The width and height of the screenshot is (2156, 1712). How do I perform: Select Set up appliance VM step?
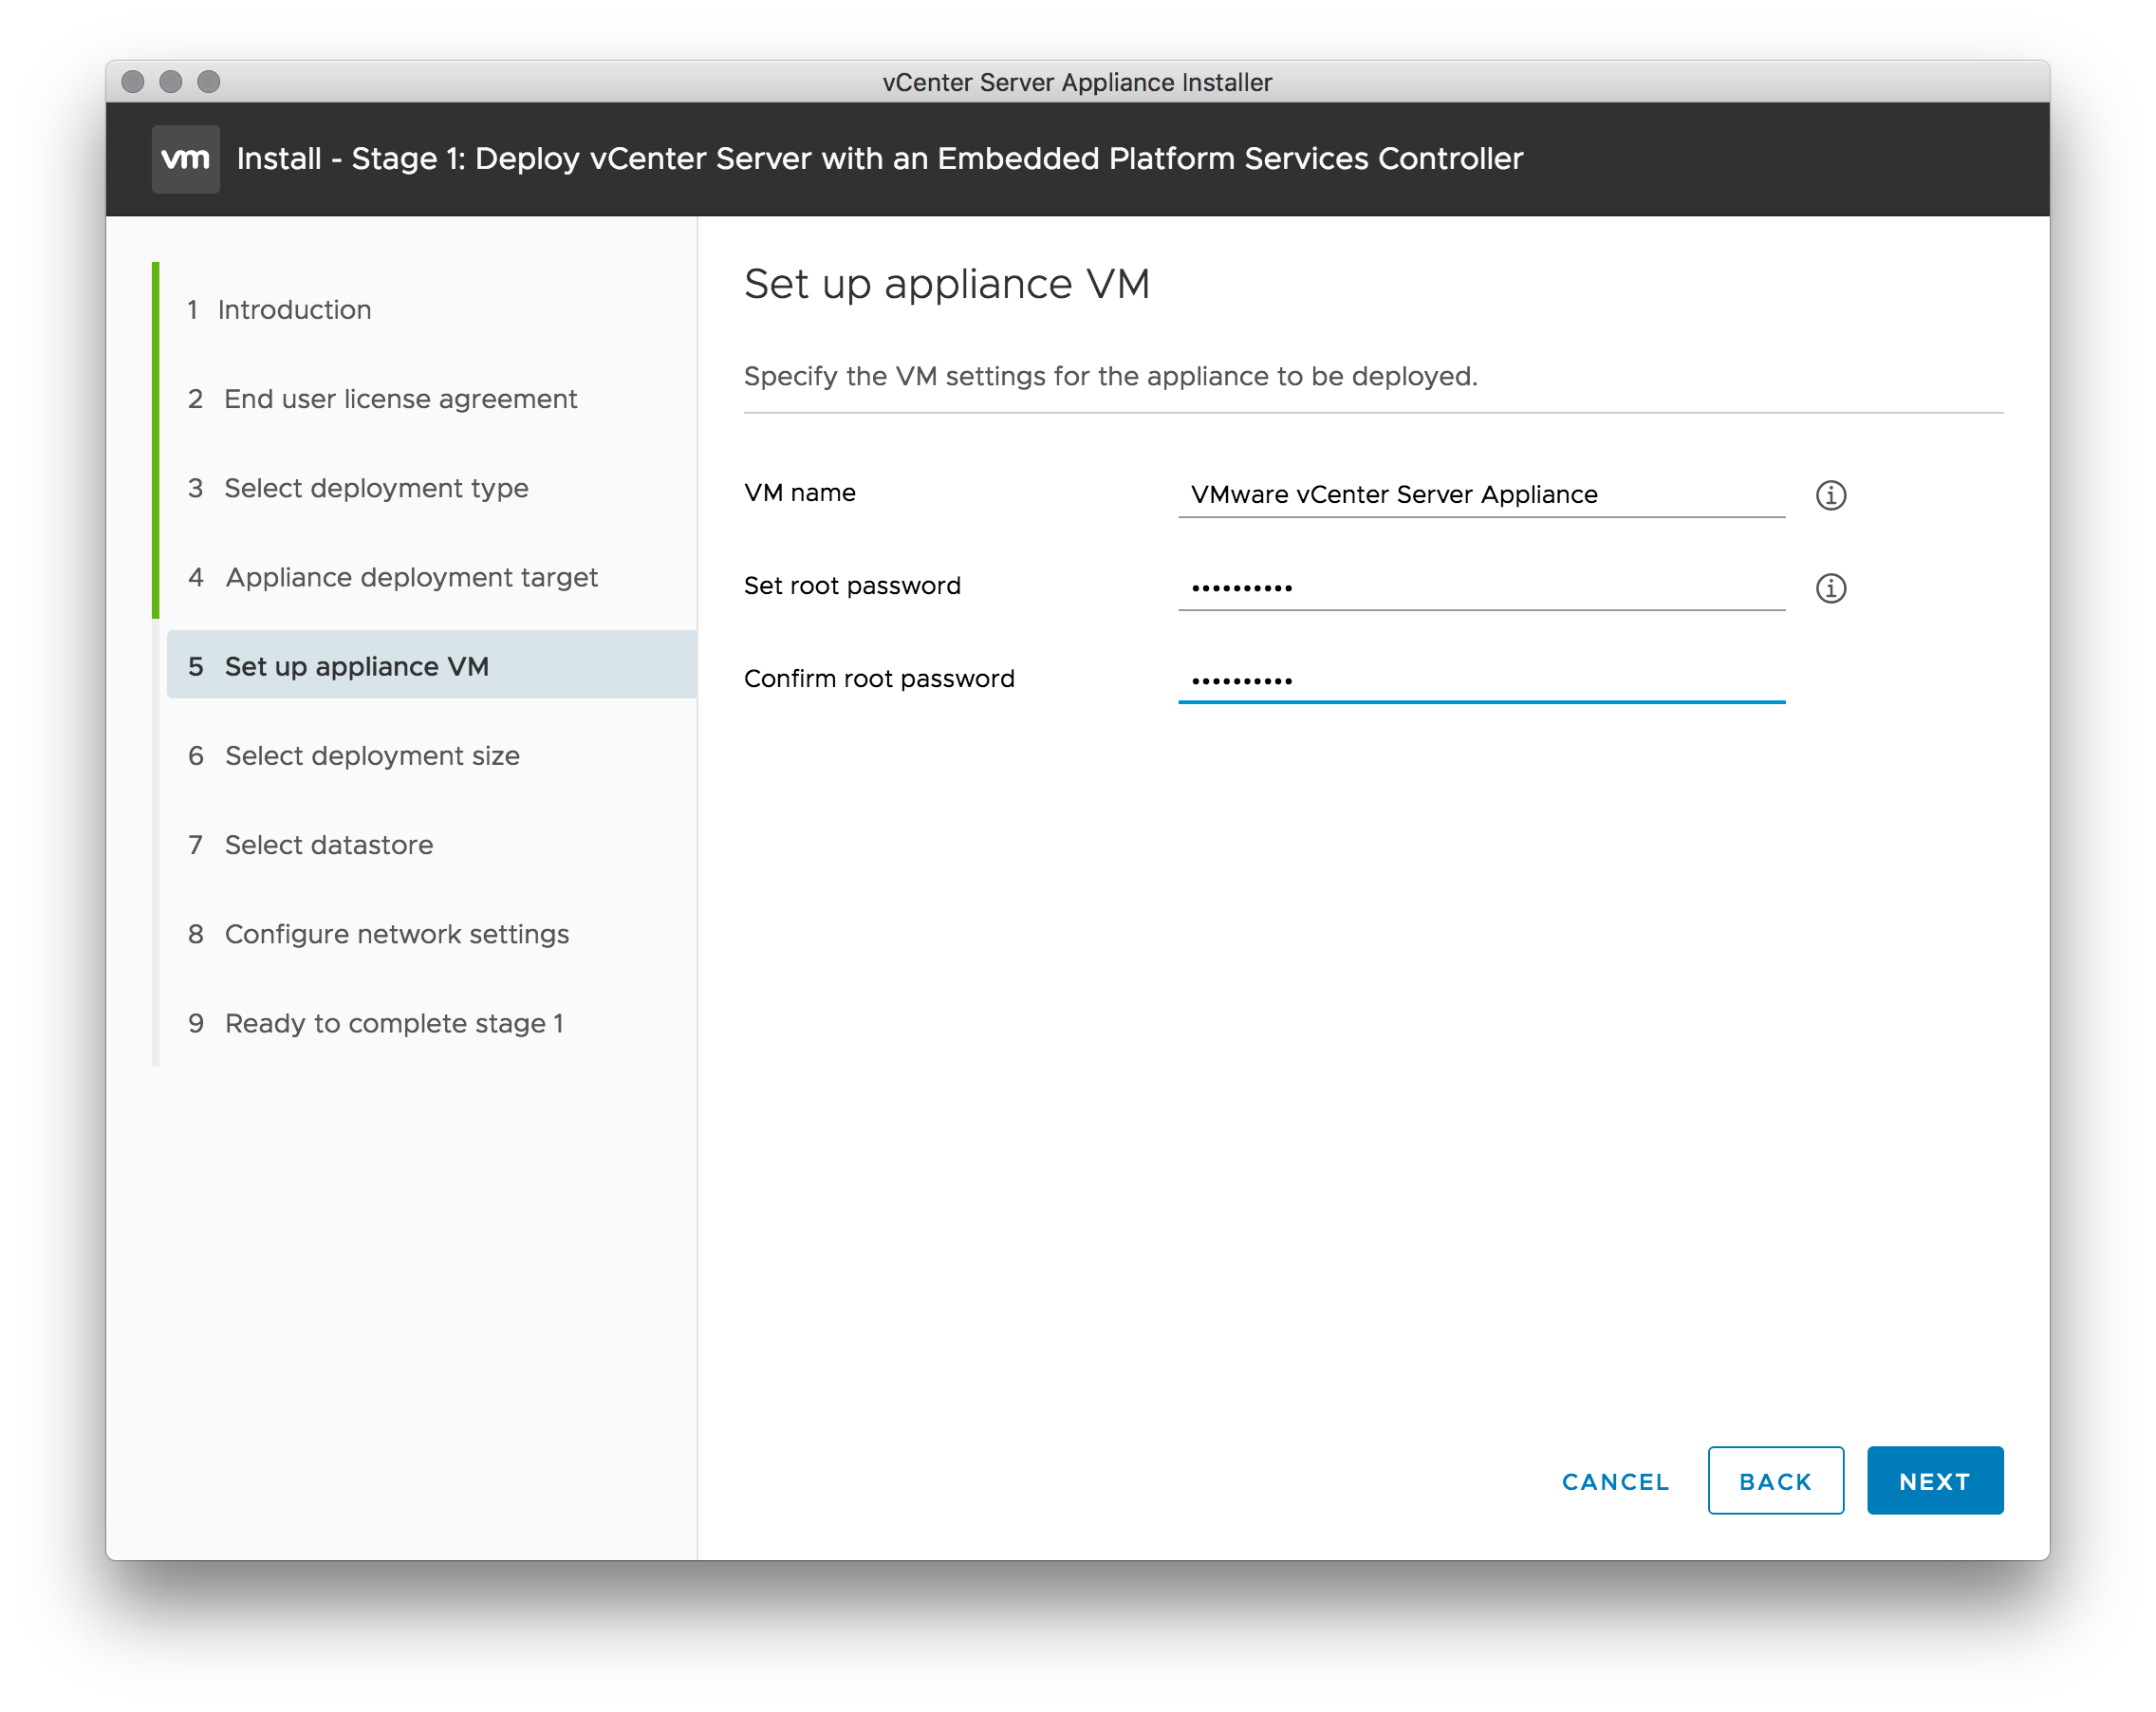pyautogui.click(x=356, y=666)
